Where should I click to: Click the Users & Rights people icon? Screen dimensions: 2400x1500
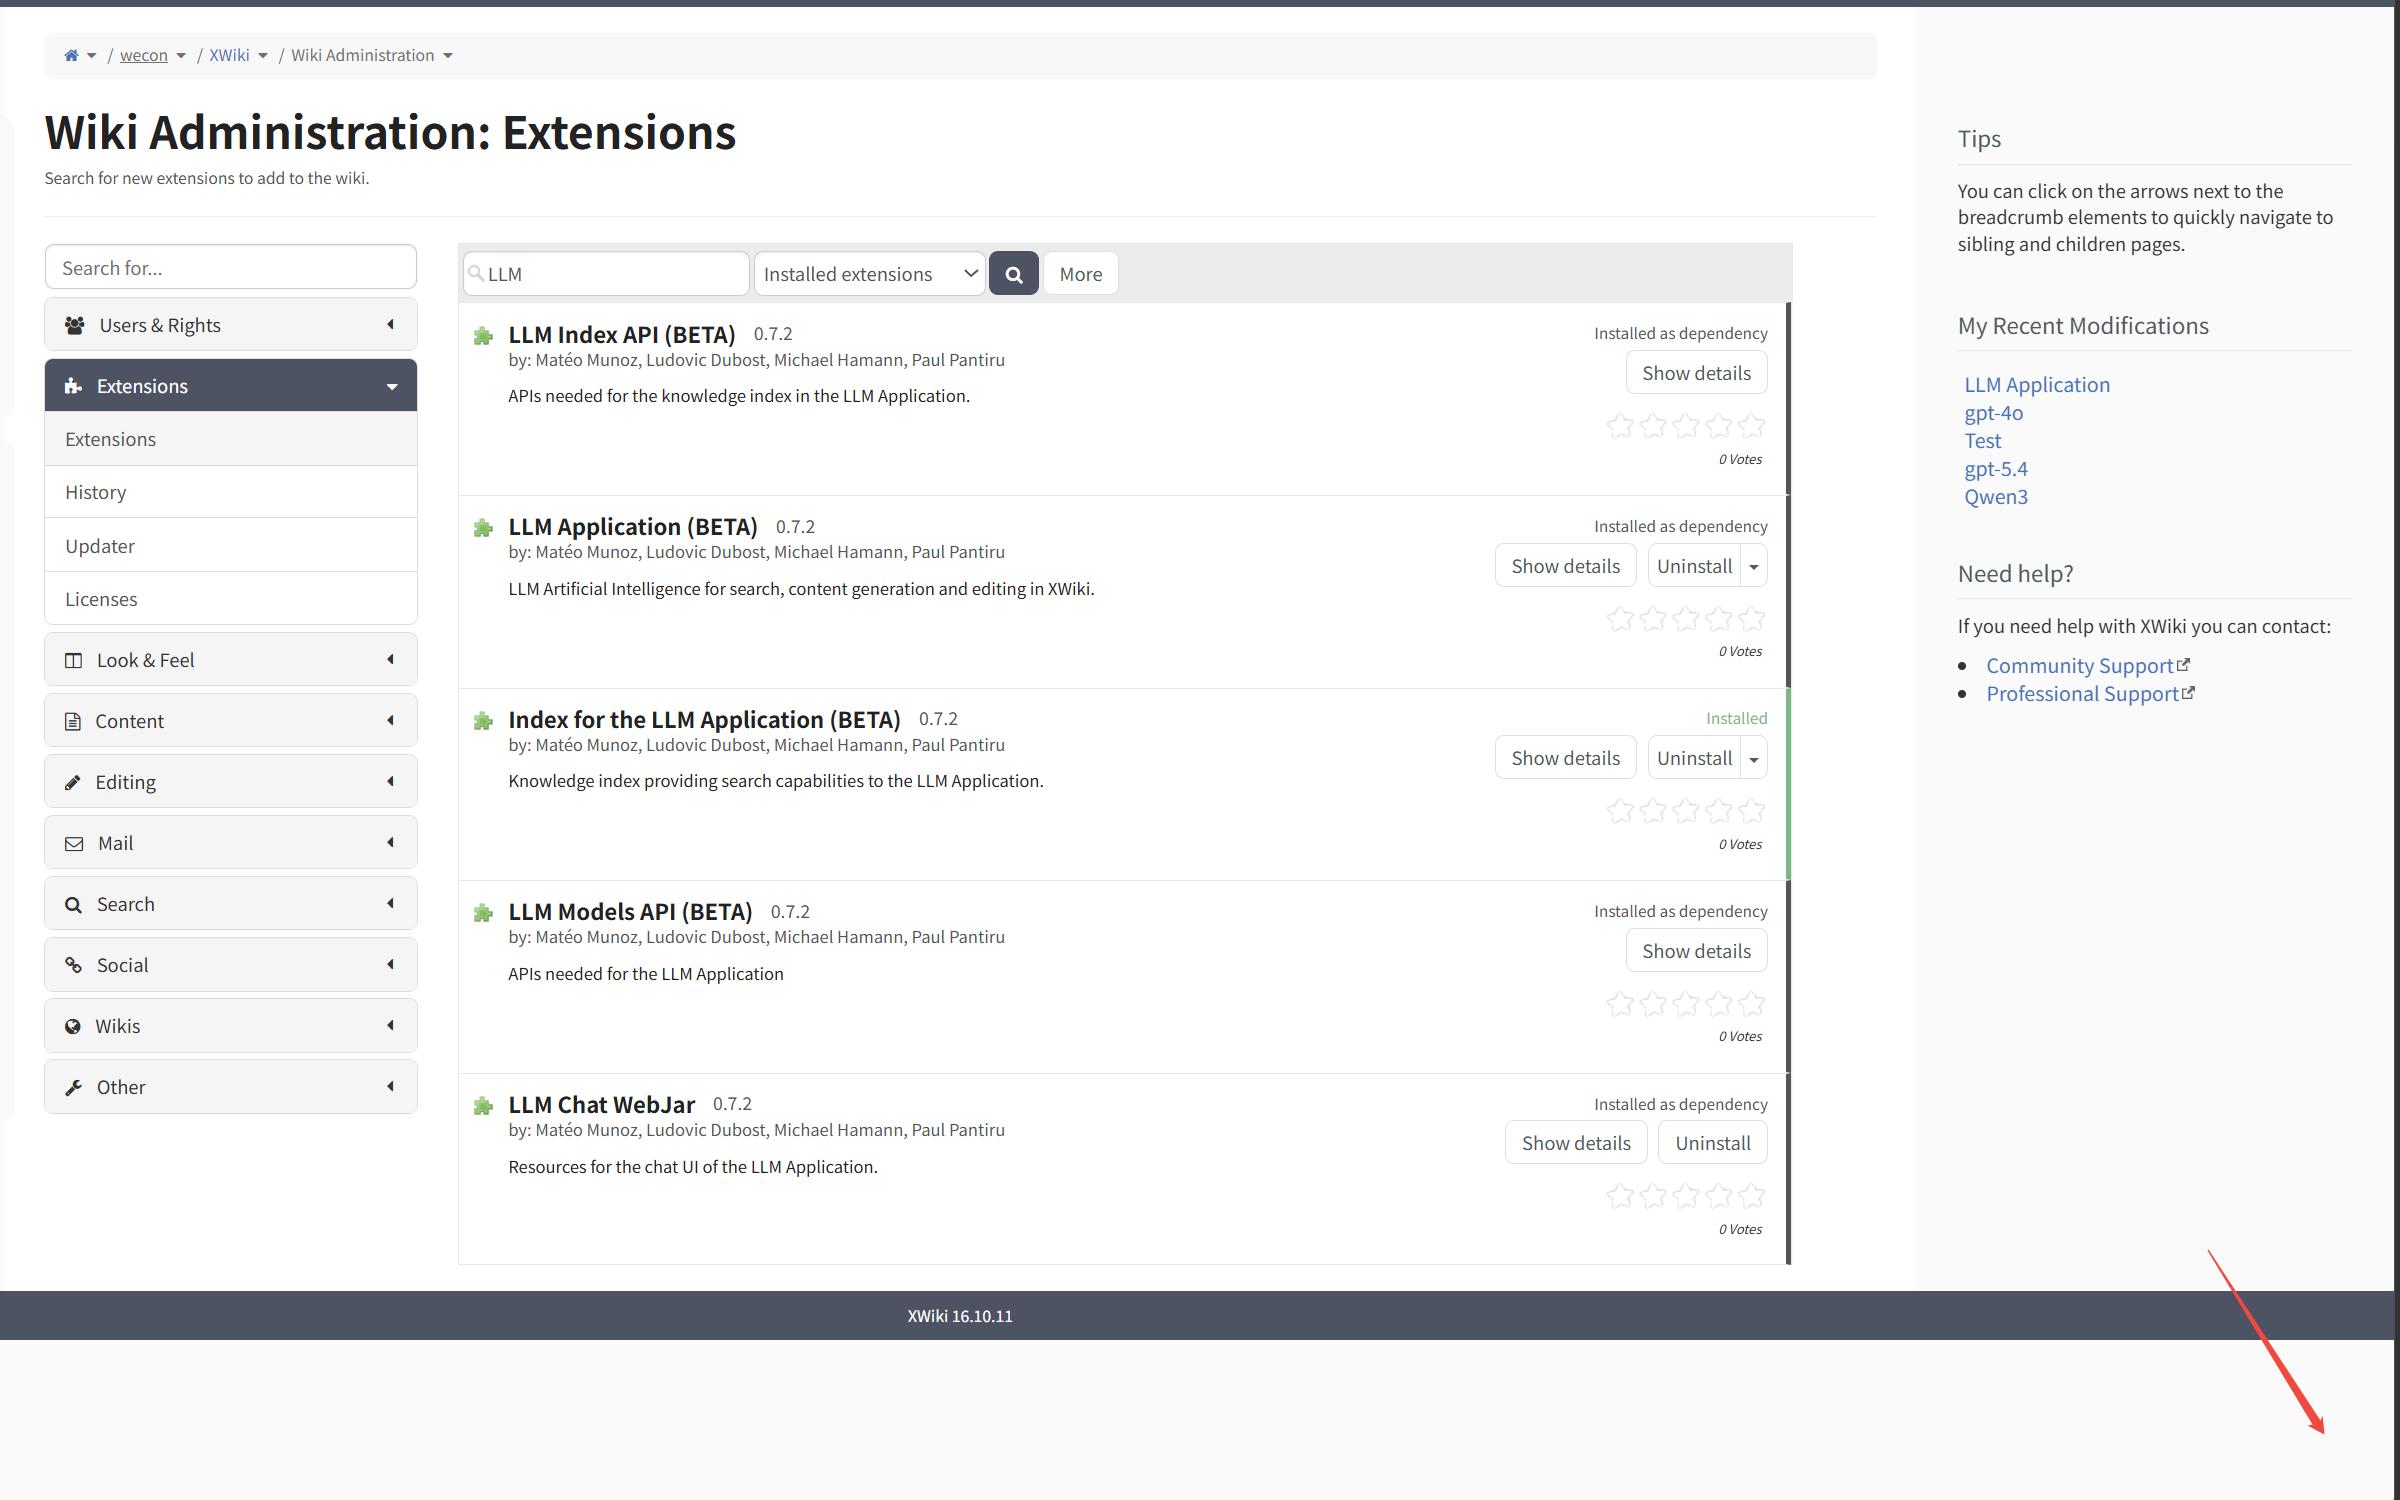(74, 325)
